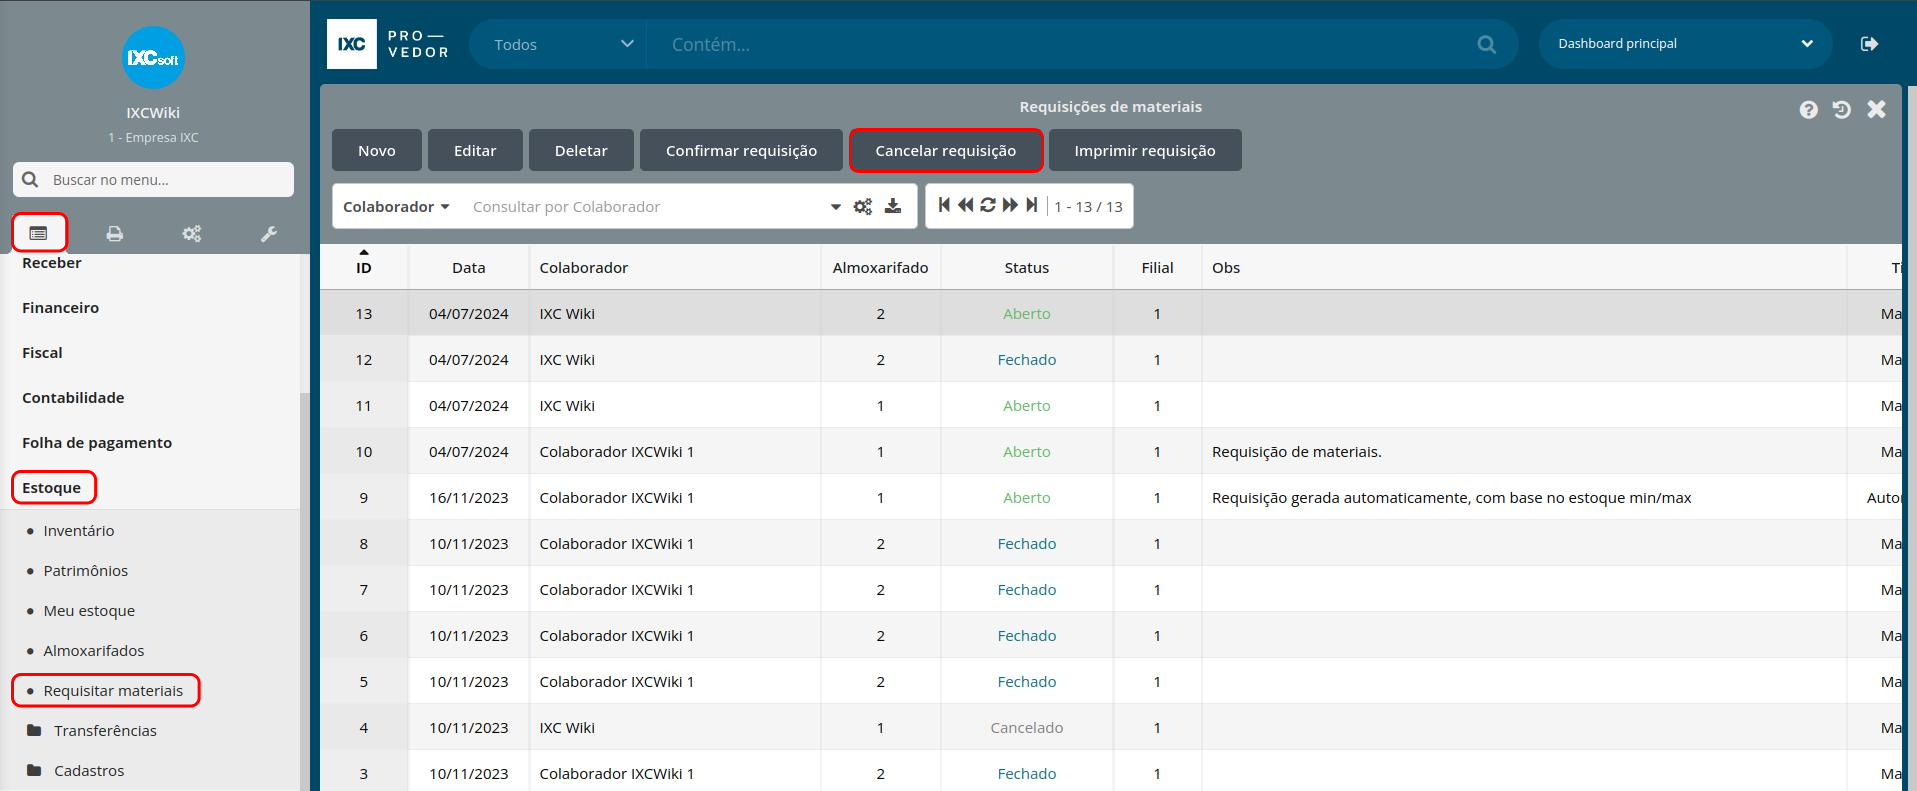This screenshot has height=791, width=1917.
Task: Focus the Buscar no menu search field
Action: tap(153, 180)
